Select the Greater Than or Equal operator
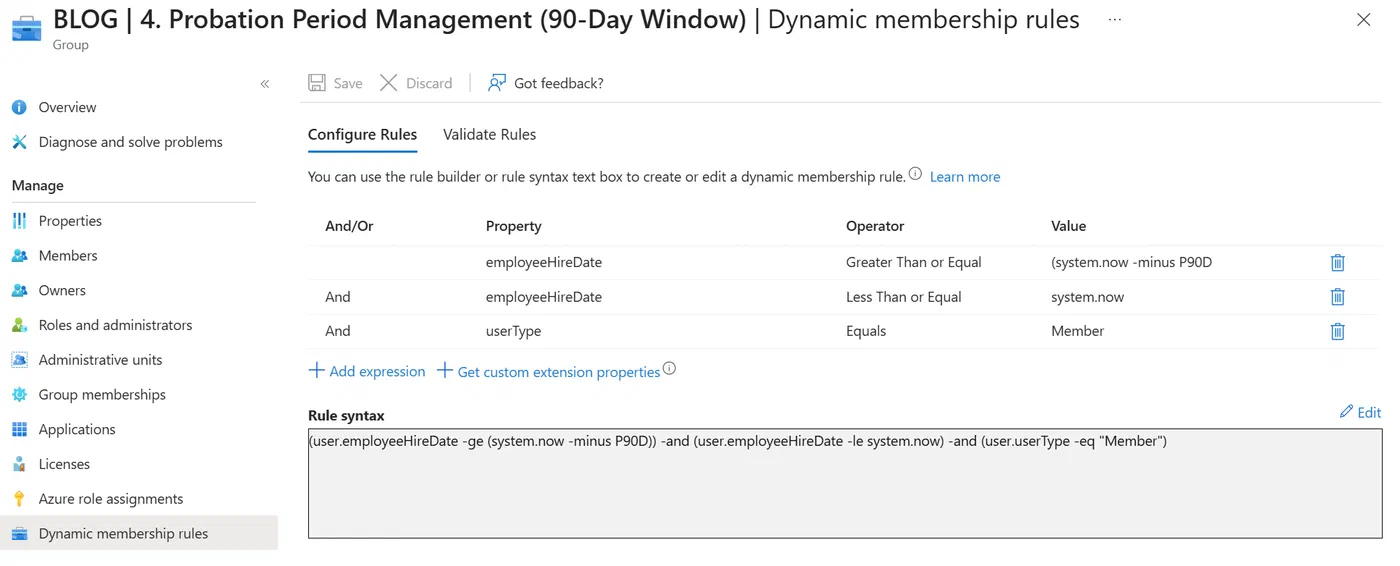Screen dimensions: 1400x566 pos(914,263)
